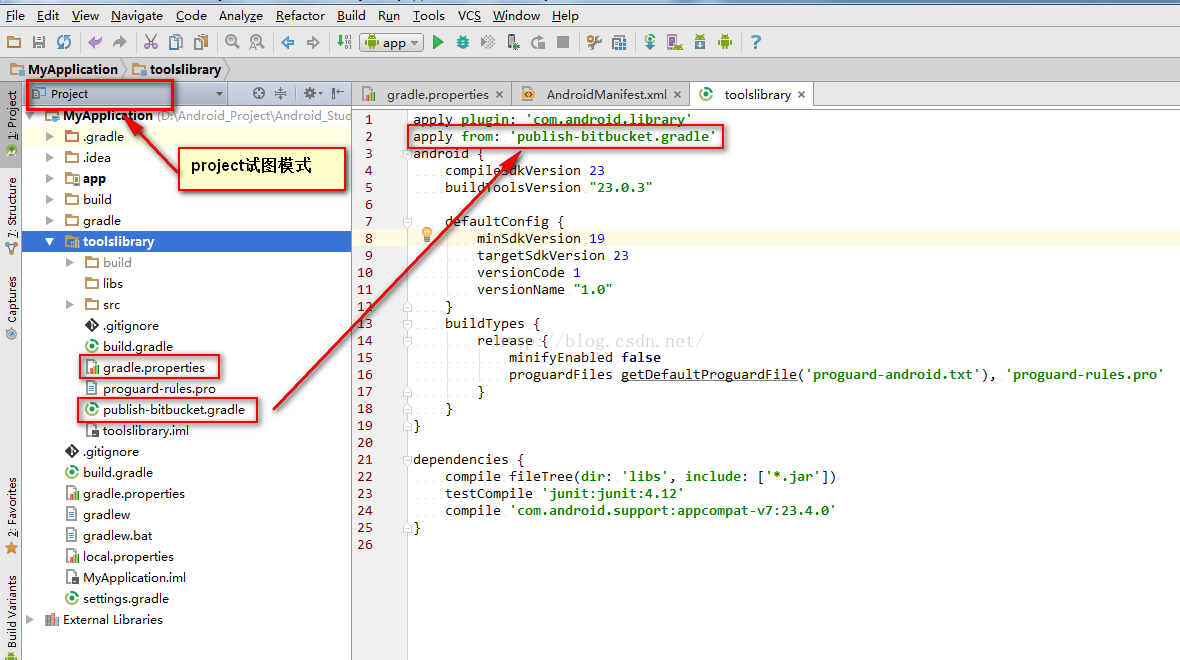Open the Structure tool window tab
Screen dimensions: 1180x660
[12, 215]
